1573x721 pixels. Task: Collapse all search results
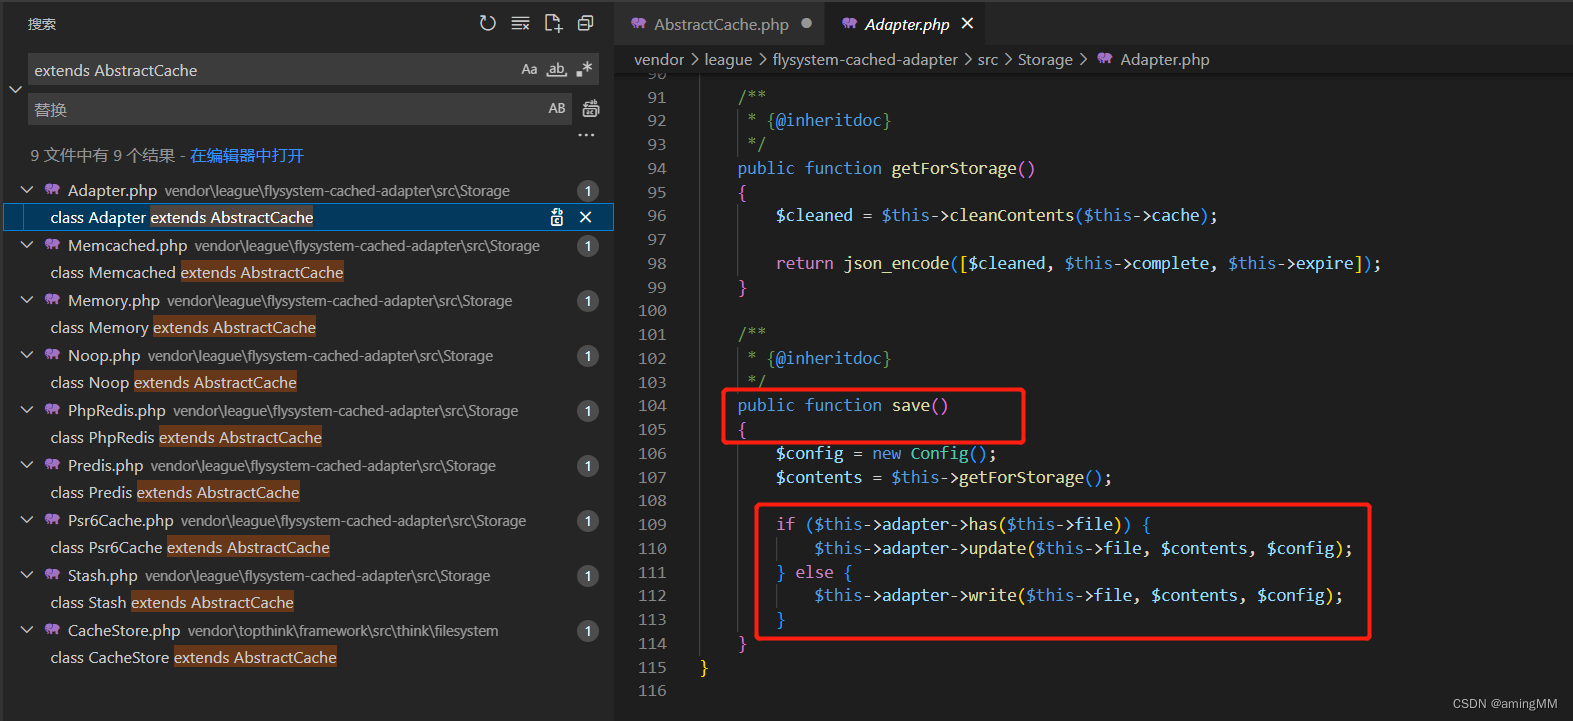tap(586, 23)
